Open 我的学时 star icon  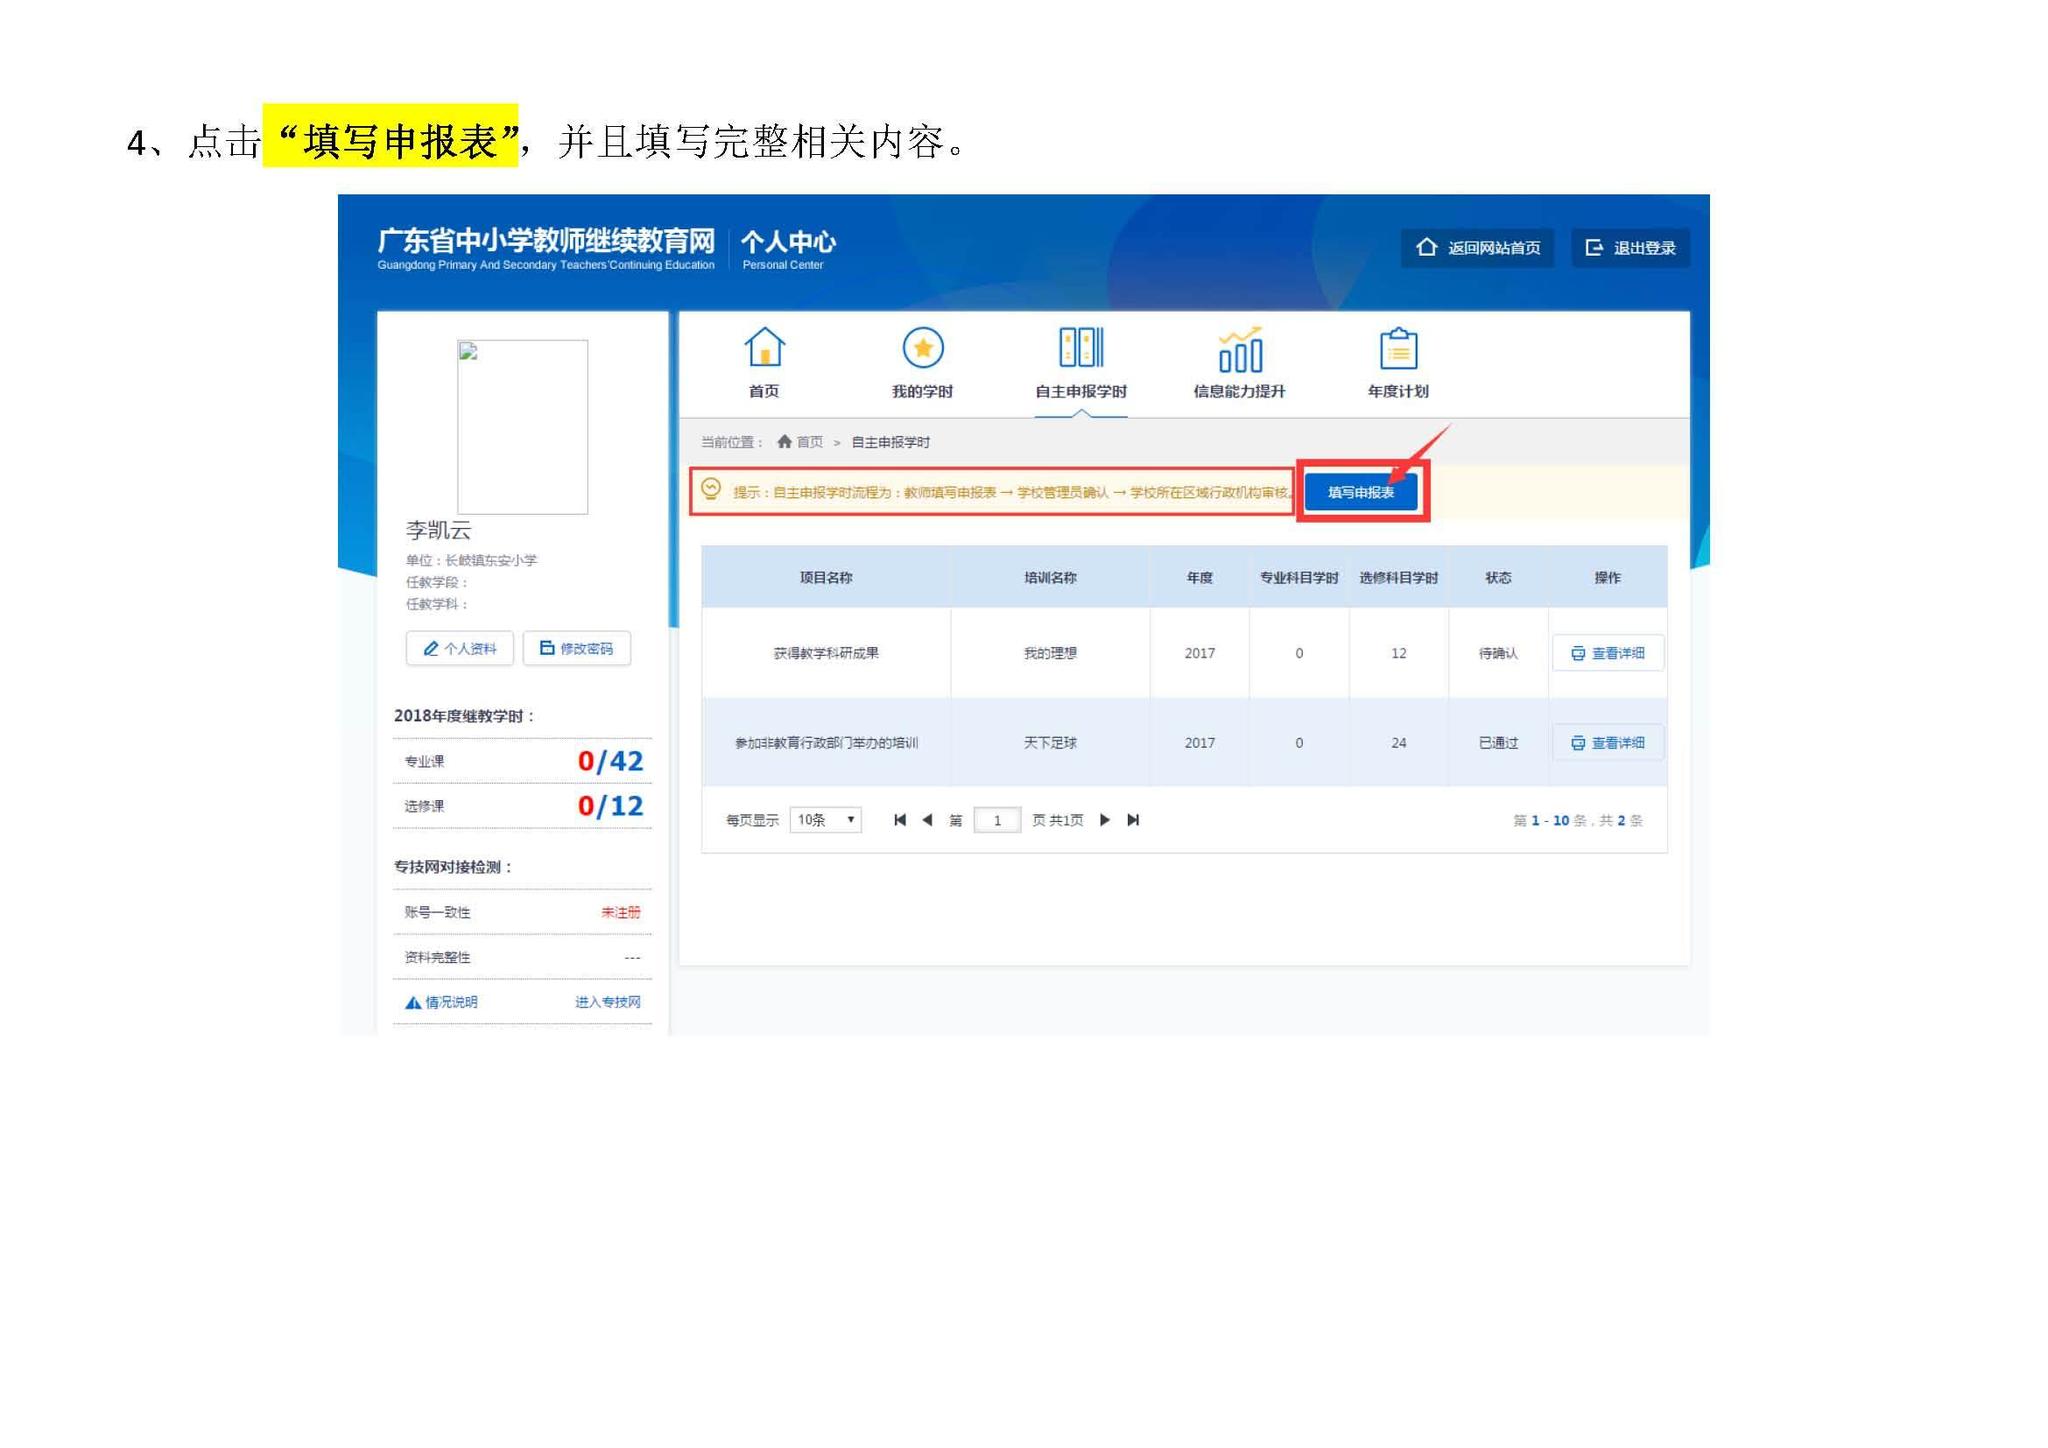pos(922,349)
